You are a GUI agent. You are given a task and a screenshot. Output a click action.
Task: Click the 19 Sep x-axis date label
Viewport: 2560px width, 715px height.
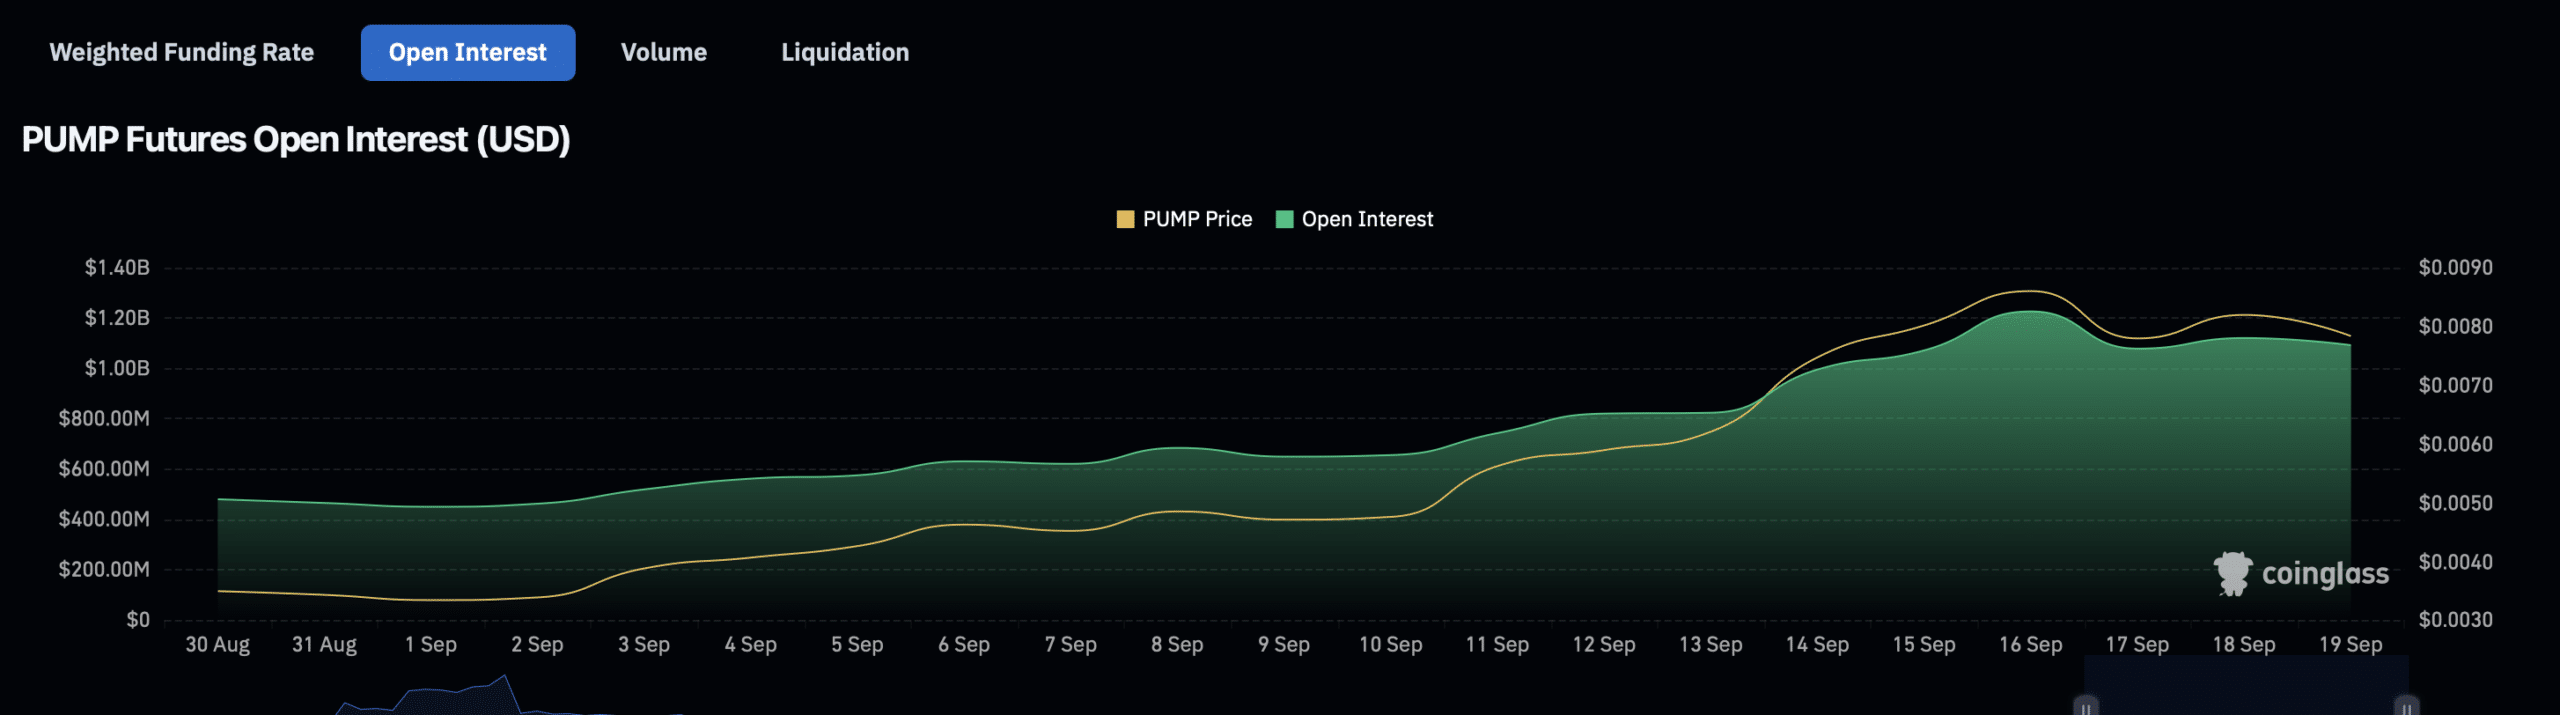coord(2350,645)
